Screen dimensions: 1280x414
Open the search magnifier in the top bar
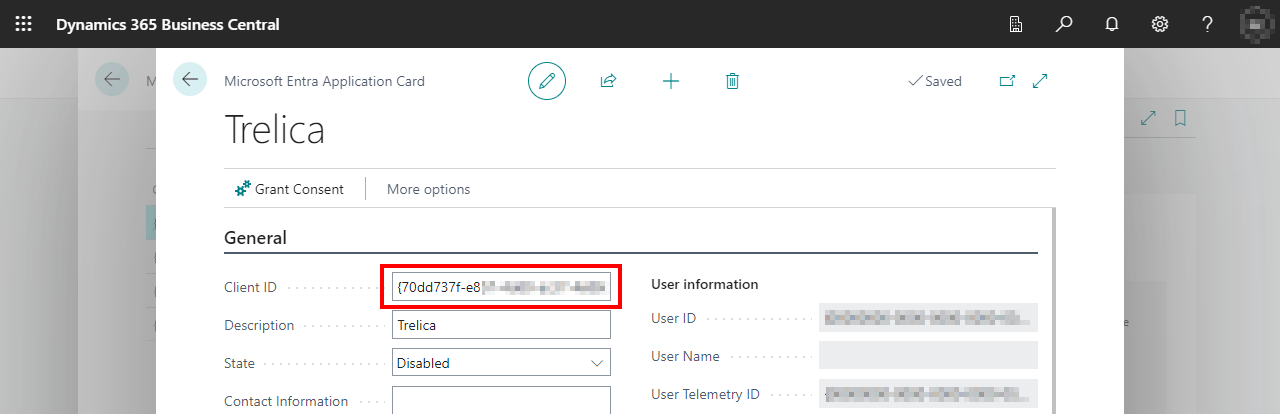[1064, 24]
